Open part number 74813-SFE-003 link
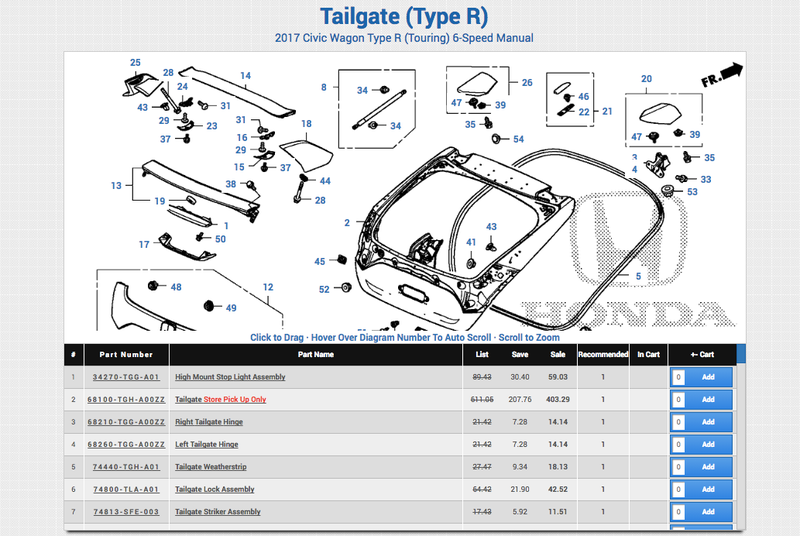The image size is (800, 536). click(x=126, y=512)
